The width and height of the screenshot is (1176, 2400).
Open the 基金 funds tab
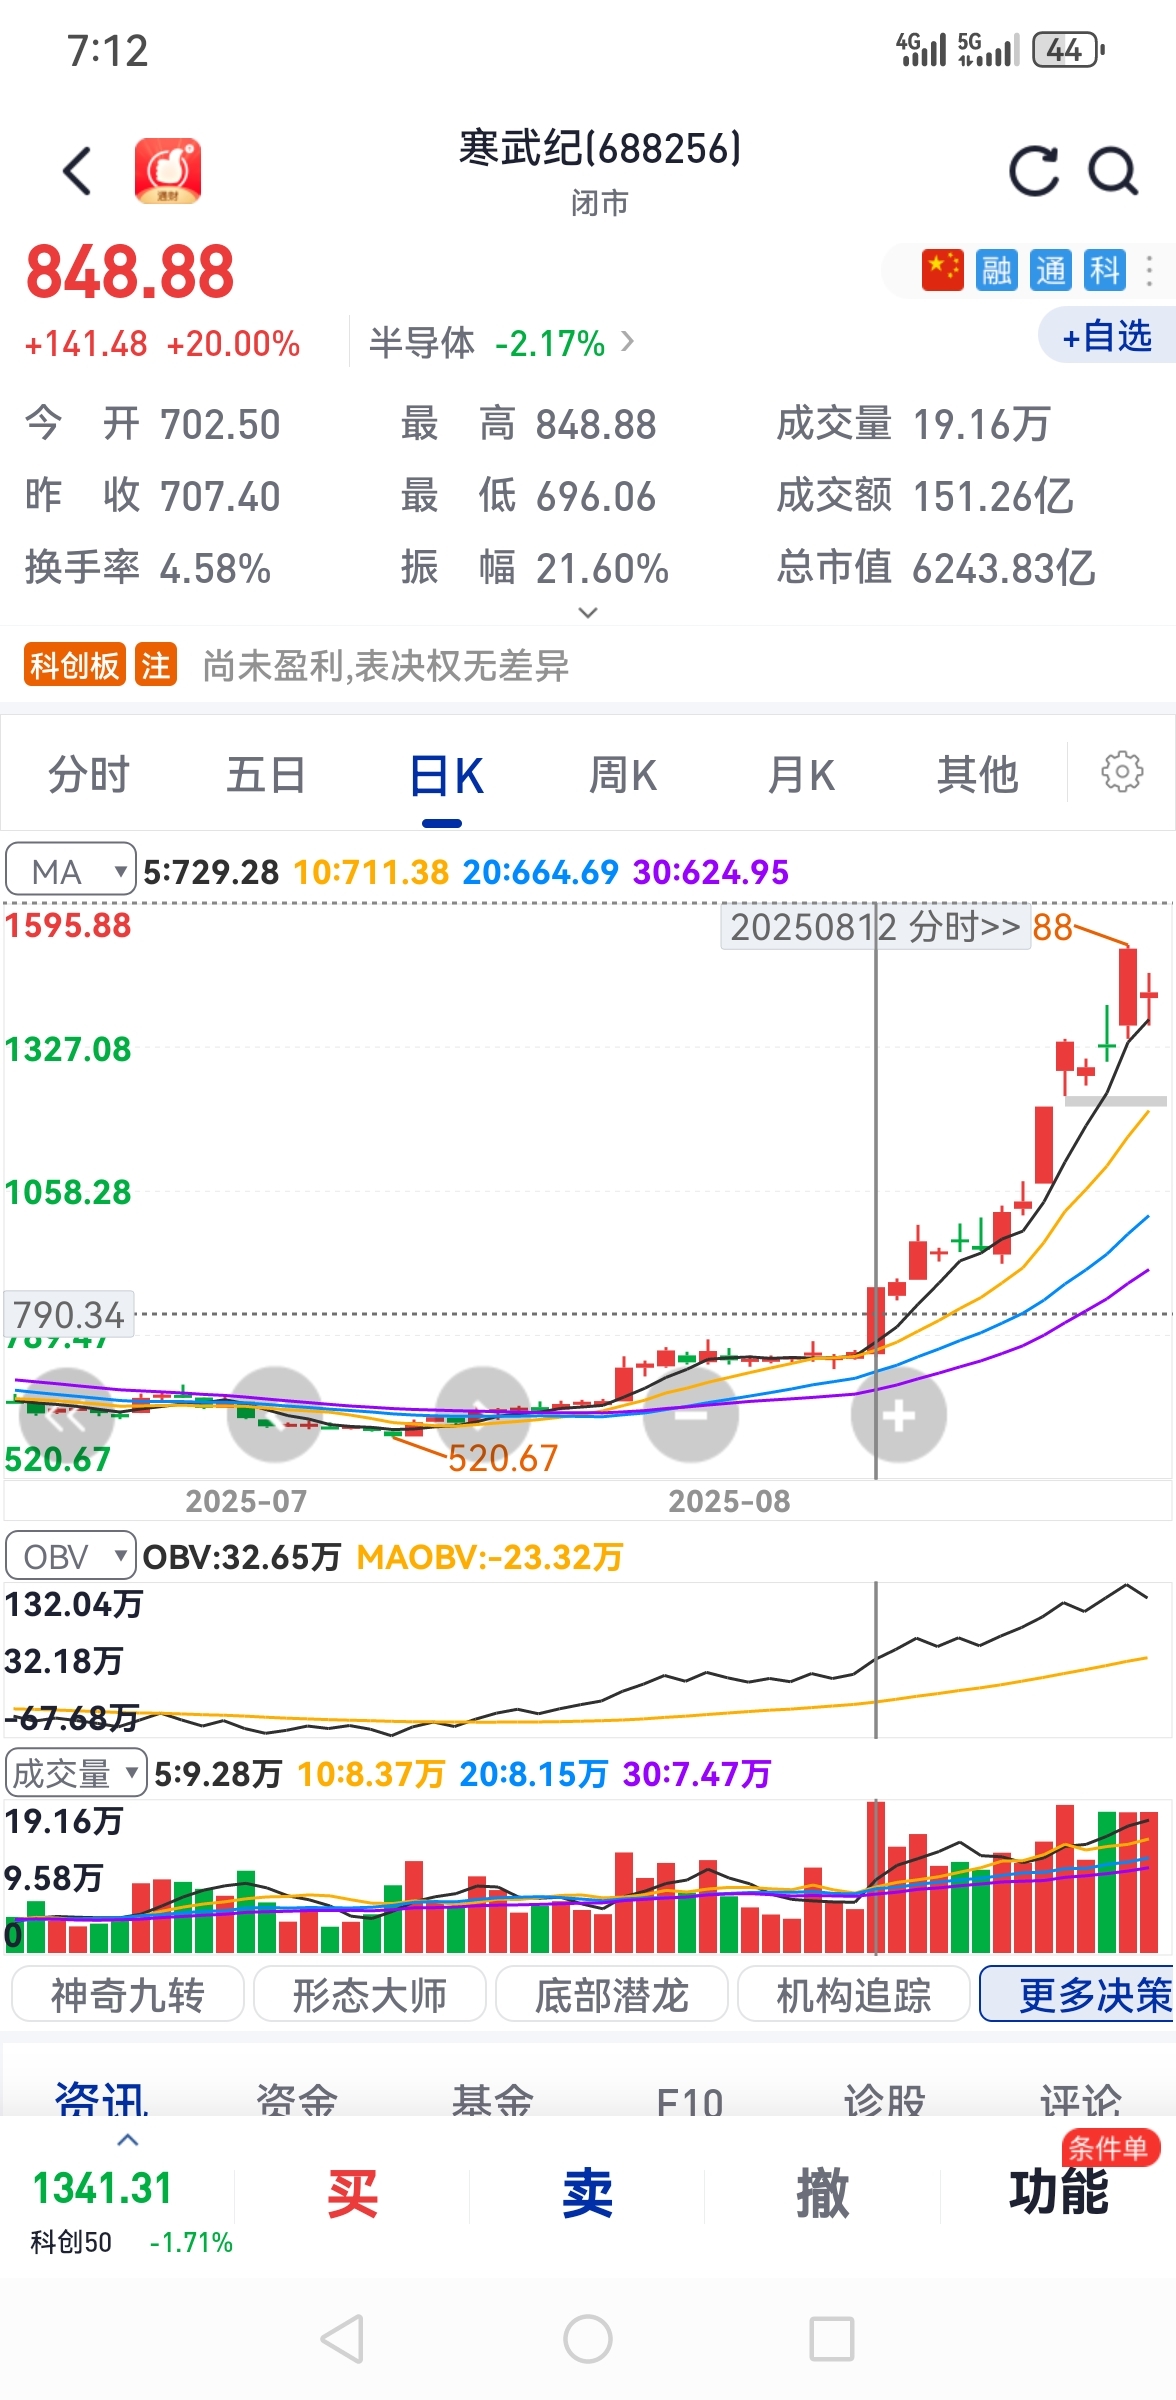(493, 2098)
